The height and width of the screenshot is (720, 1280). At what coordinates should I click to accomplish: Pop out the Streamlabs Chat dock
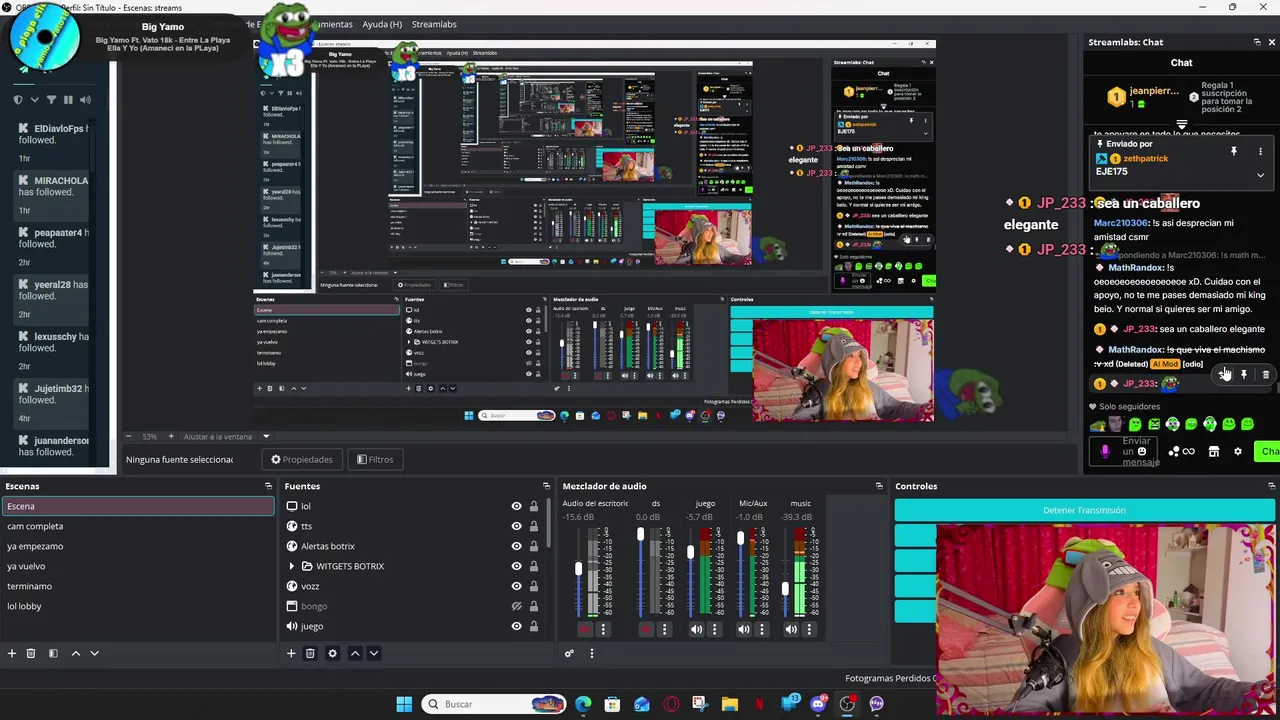pyautogui.click(x=1257, y=42)
